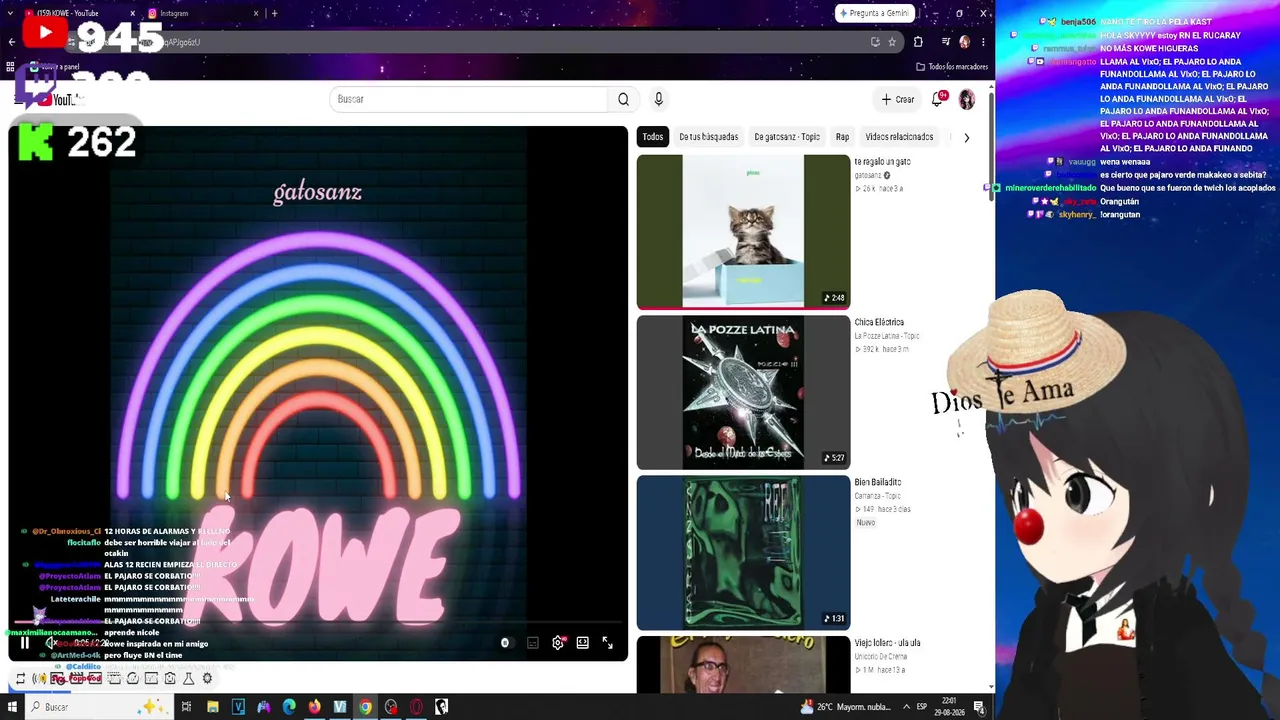Screen dimensions: 1280x720
Task: Open the taskbar clock showing 22:01
Action: point(948,707)
